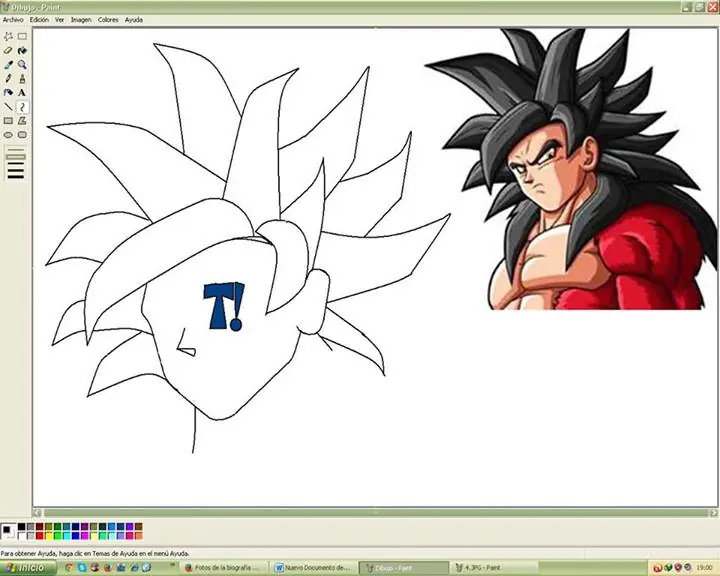The height and width of the screenshot is (576, 720).
Task: Select the Curve tool
Action: pos(22,107)
